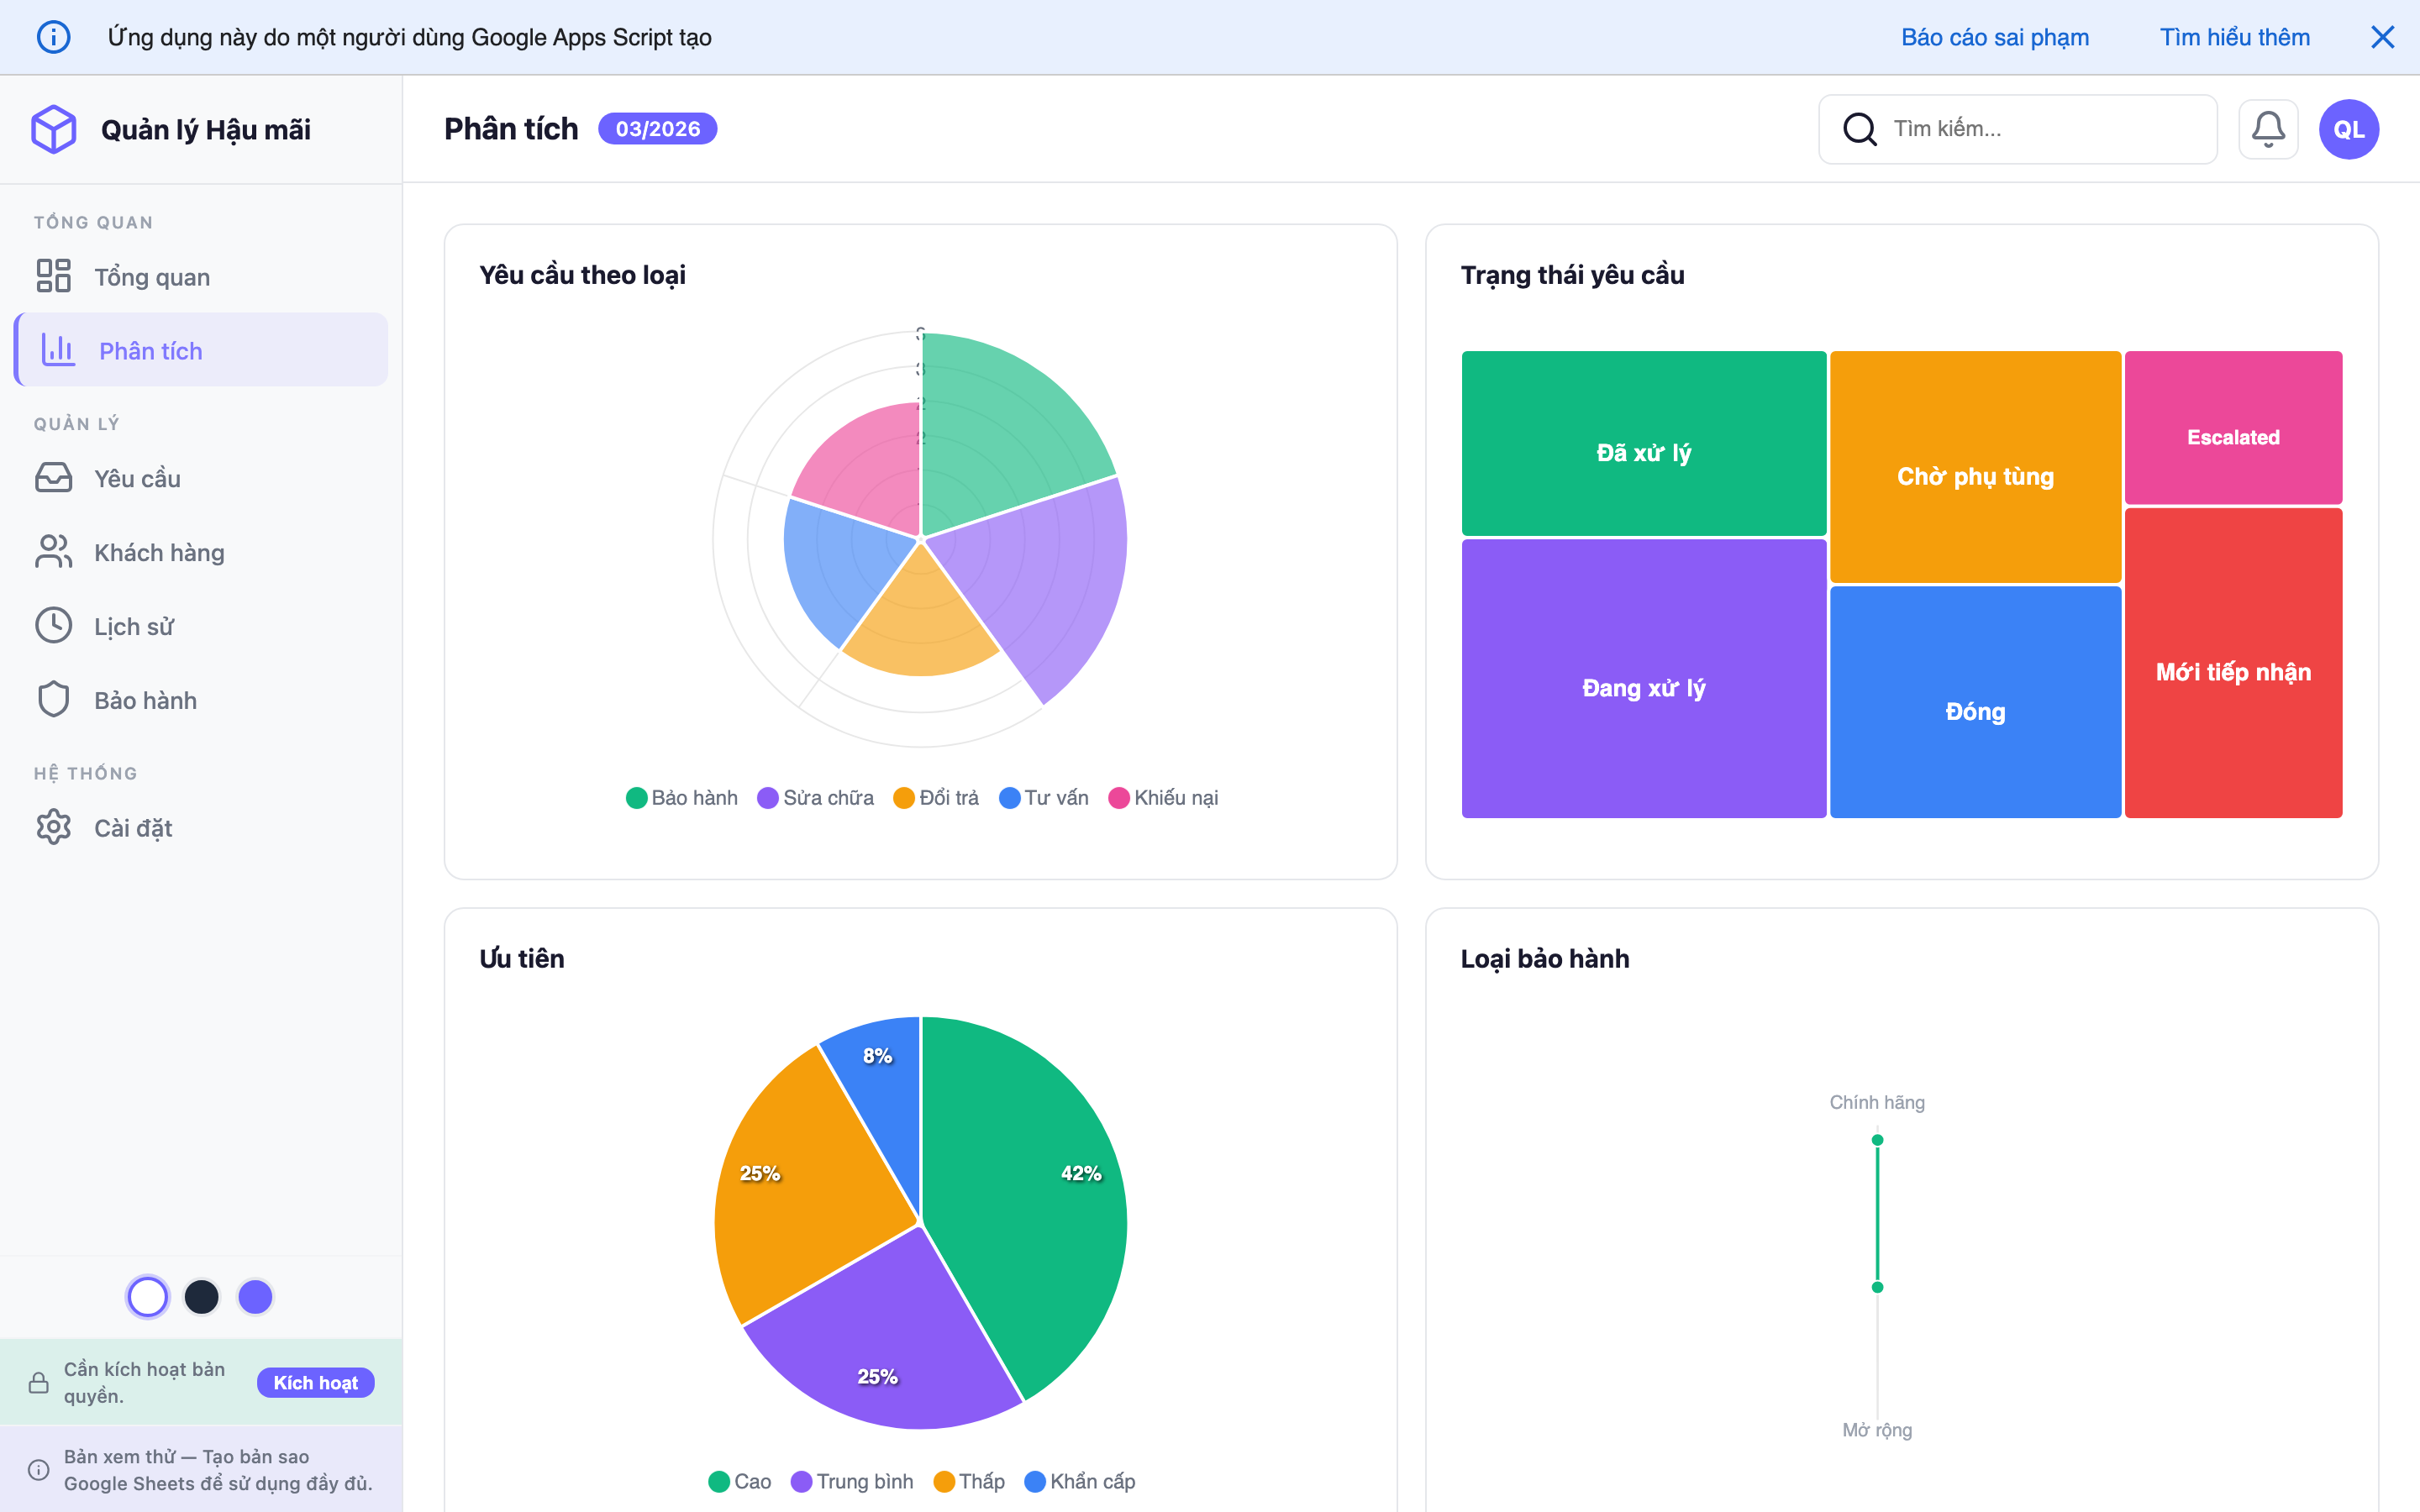Click the 03/2026 month badge

click(x=657, y=129)
